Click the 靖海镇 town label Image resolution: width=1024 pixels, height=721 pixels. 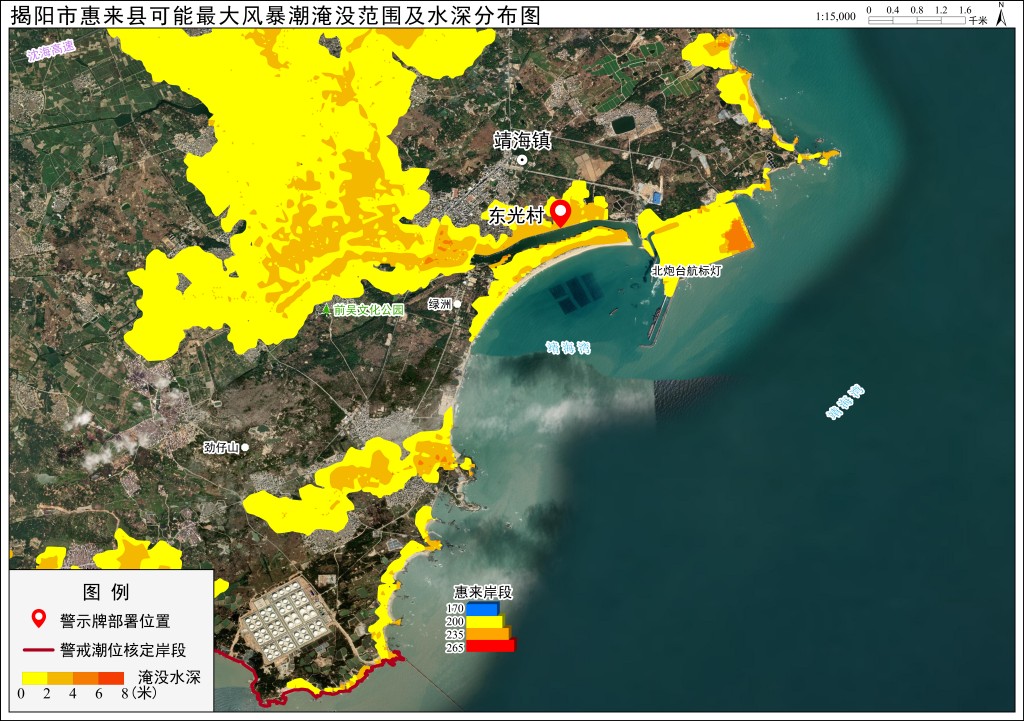pos(522,140)
